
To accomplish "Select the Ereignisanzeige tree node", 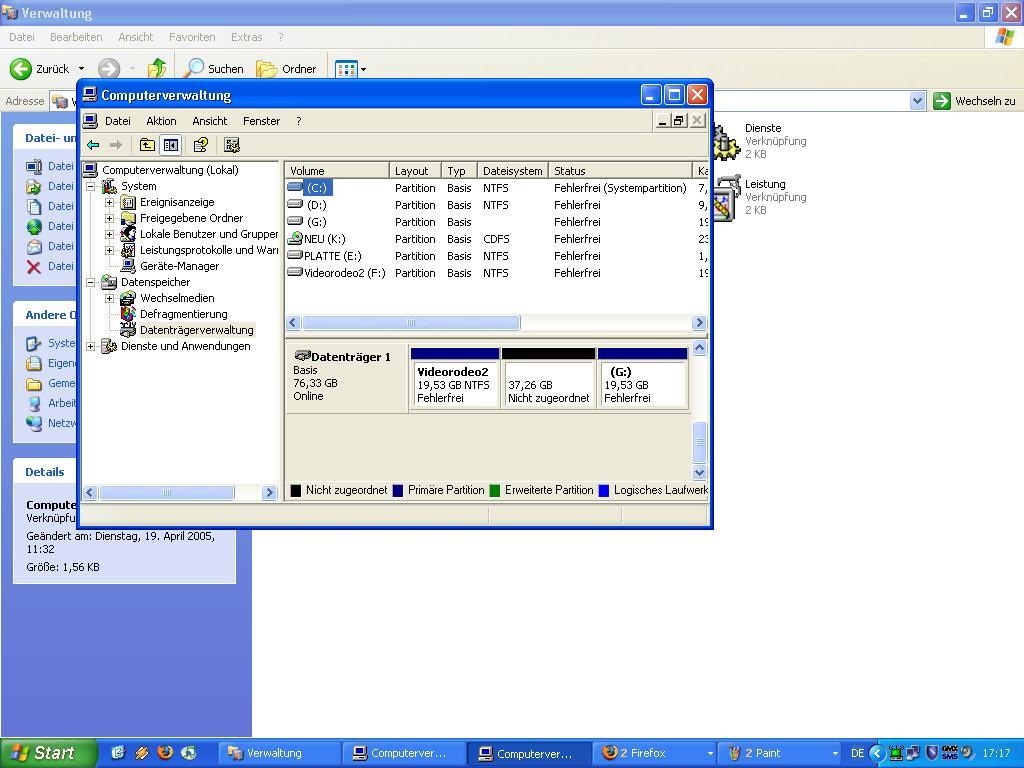I will tap(177, 202).
